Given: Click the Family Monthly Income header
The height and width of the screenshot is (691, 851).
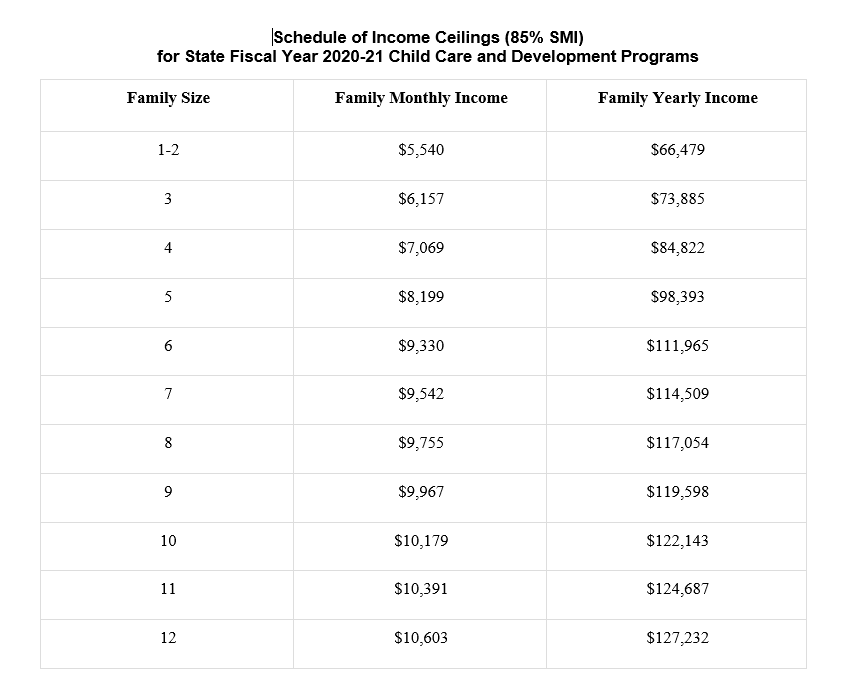Looking at the screenshot, I should tap(421, 98).
